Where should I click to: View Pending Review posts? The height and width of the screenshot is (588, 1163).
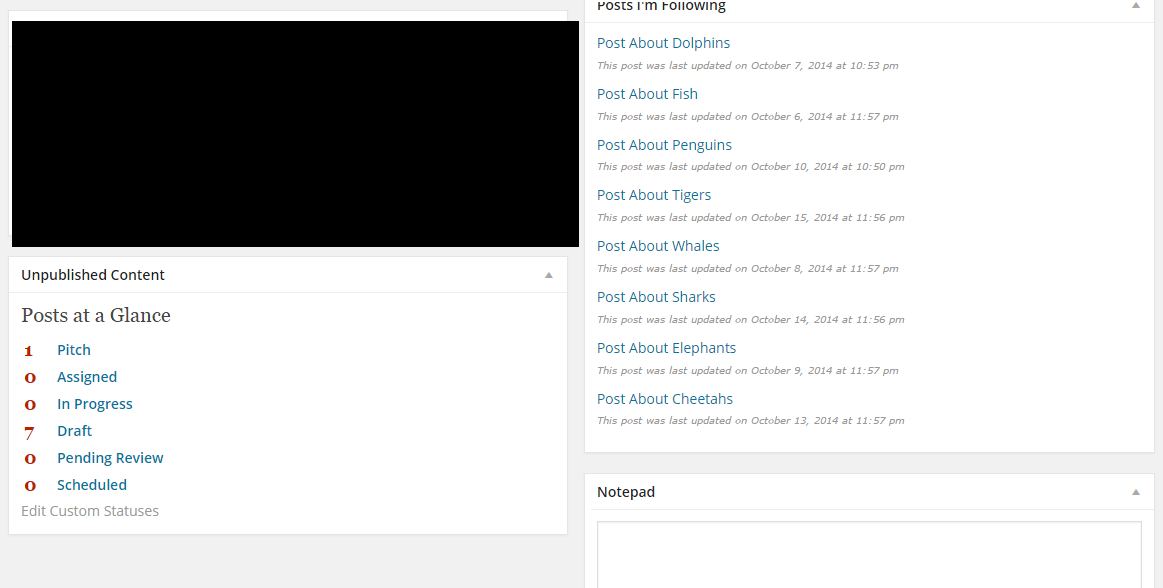[110, 458]
